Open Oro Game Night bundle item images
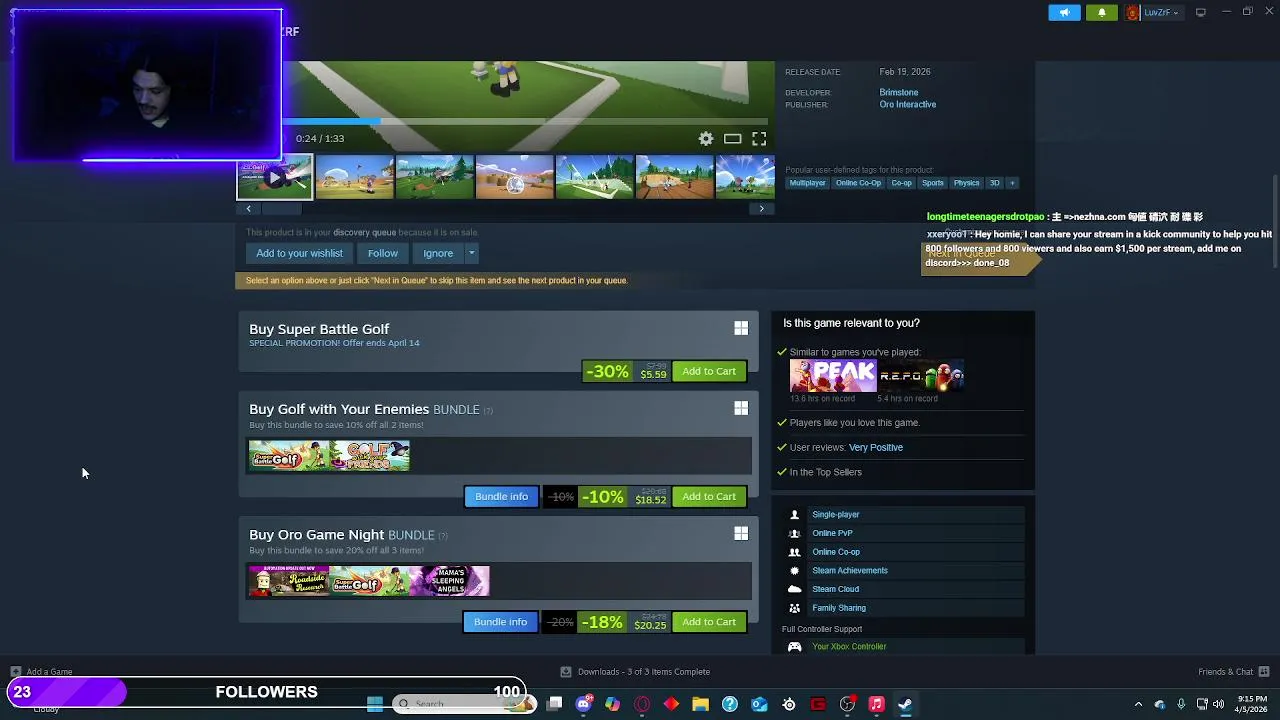The height and width of the screenshot is (720, 1280). [369, 581]
